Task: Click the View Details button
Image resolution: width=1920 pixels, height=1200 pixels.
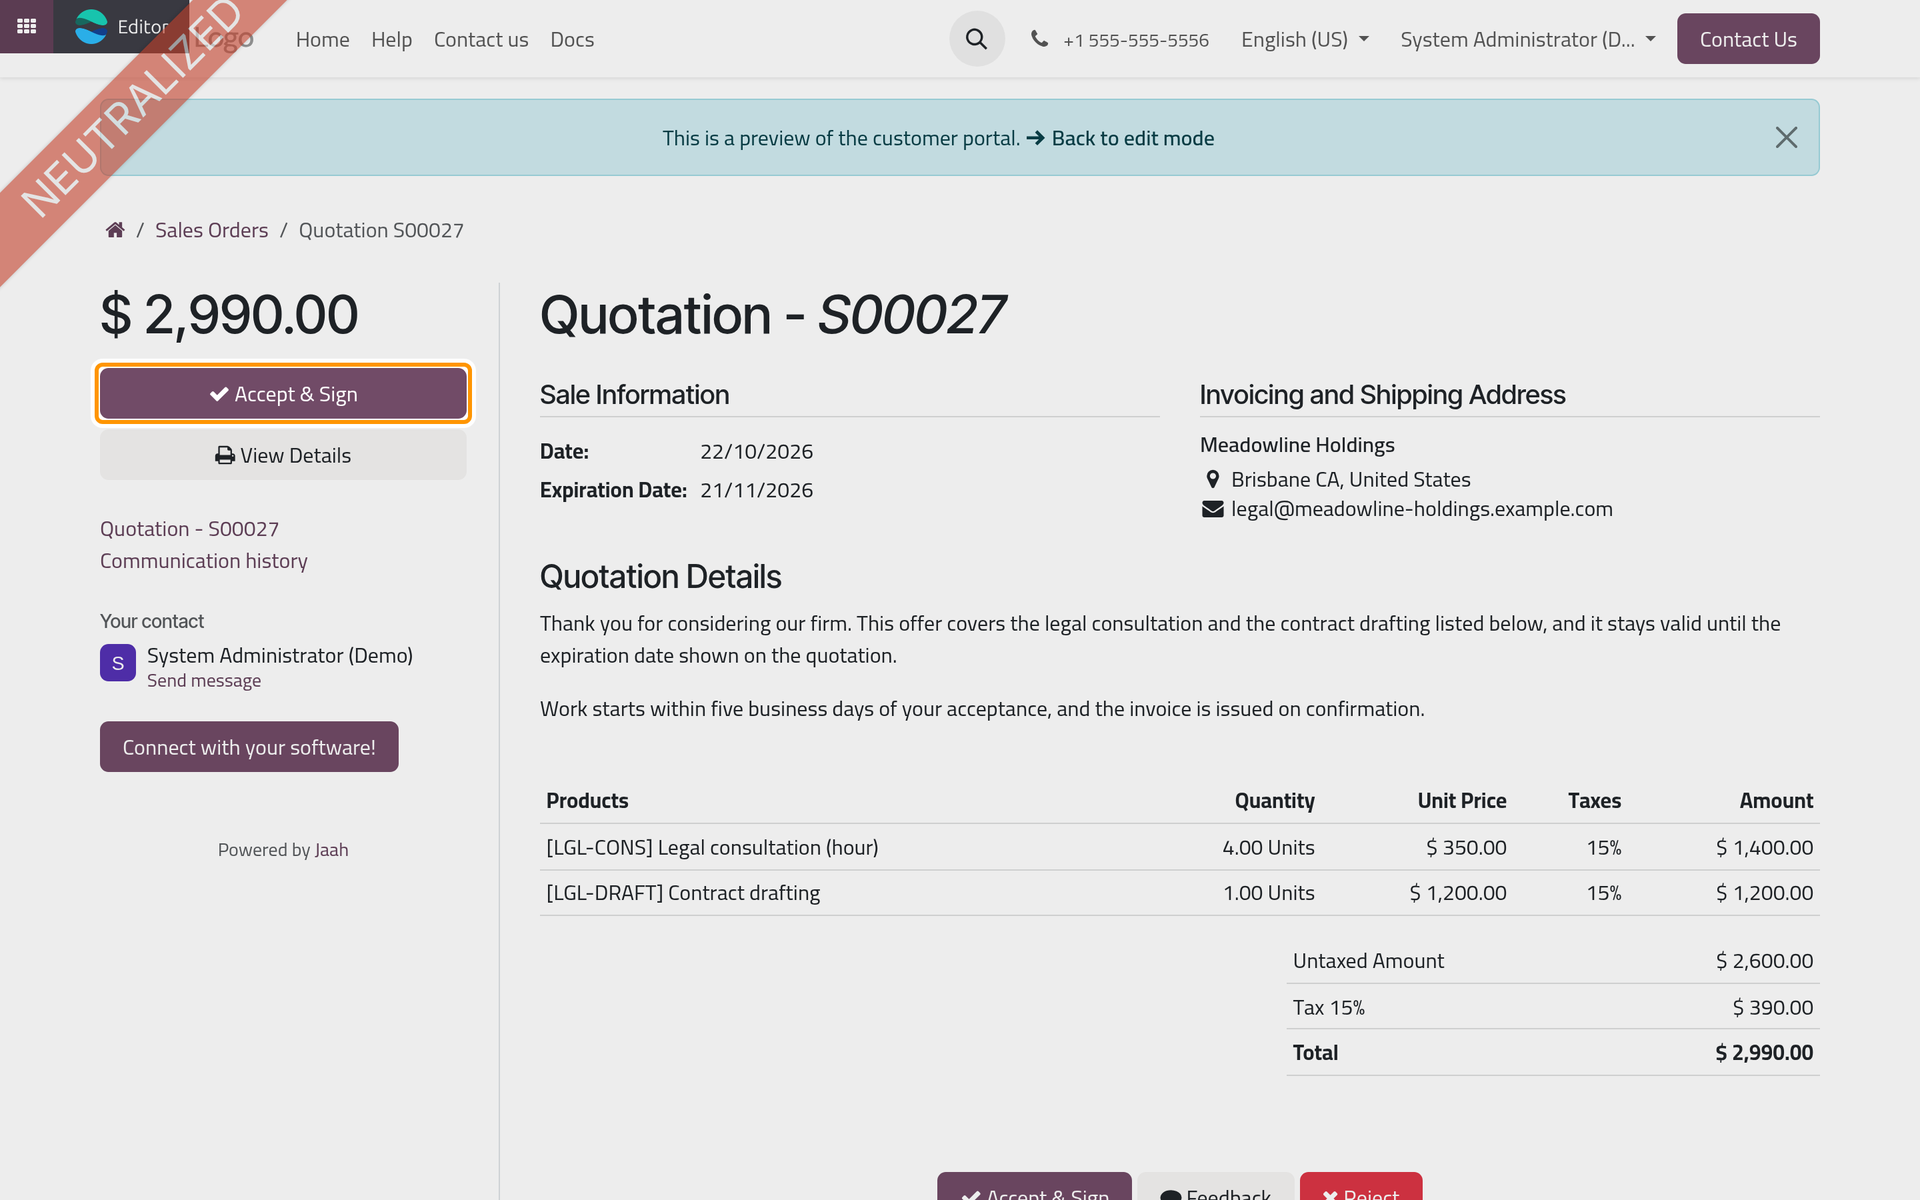Action: pos(283,455)
